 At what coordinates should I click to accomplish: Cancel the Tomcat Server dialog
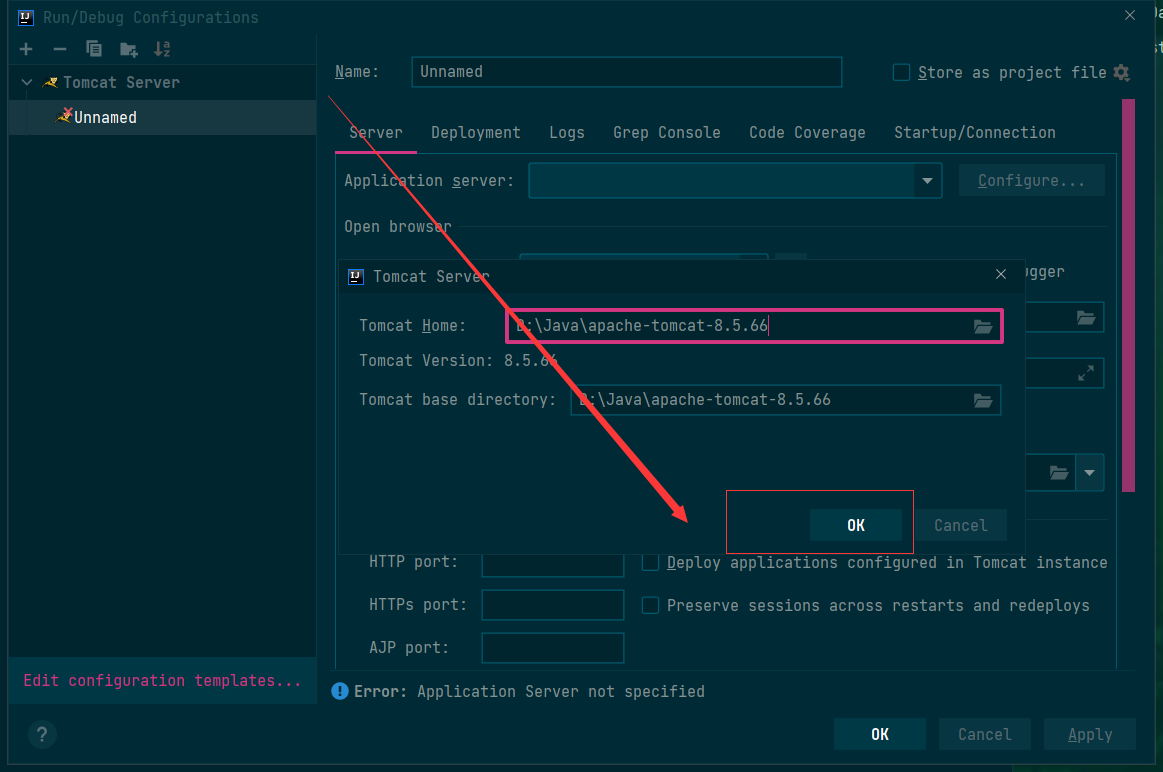[961, 525]
